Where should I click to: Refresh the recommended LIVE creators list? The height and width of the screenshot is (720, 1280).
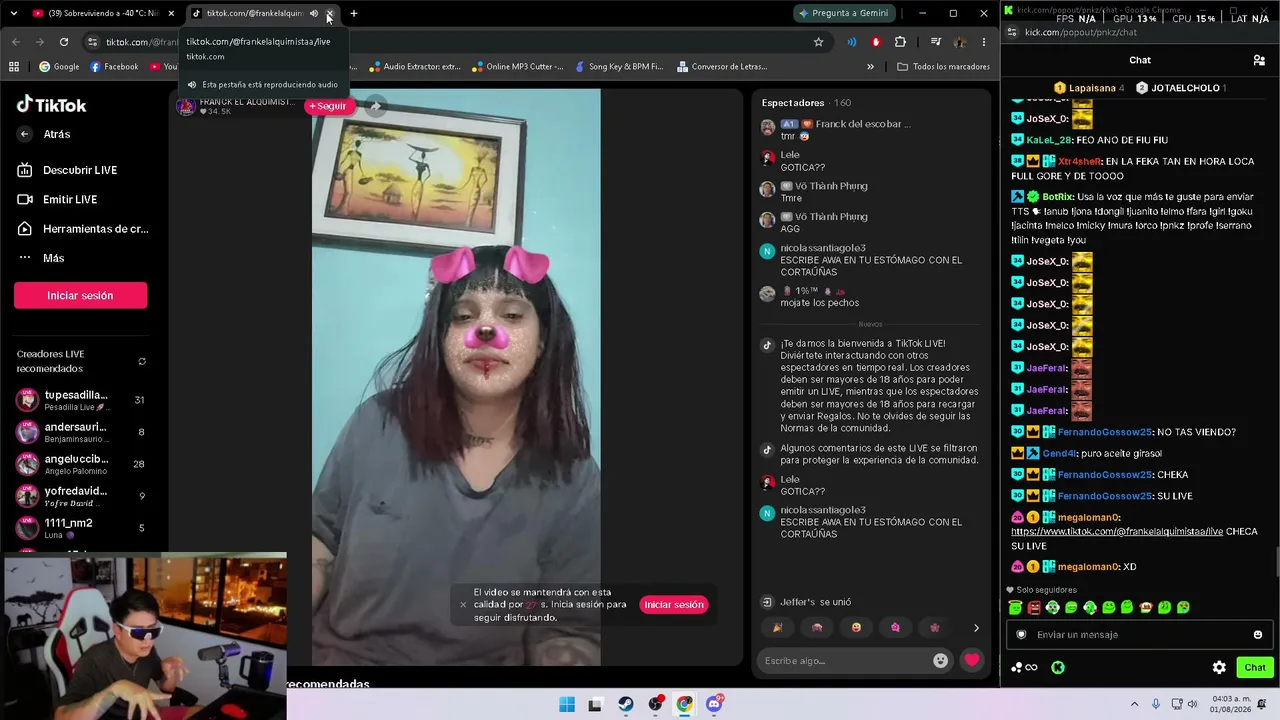[x=142, y=361]
